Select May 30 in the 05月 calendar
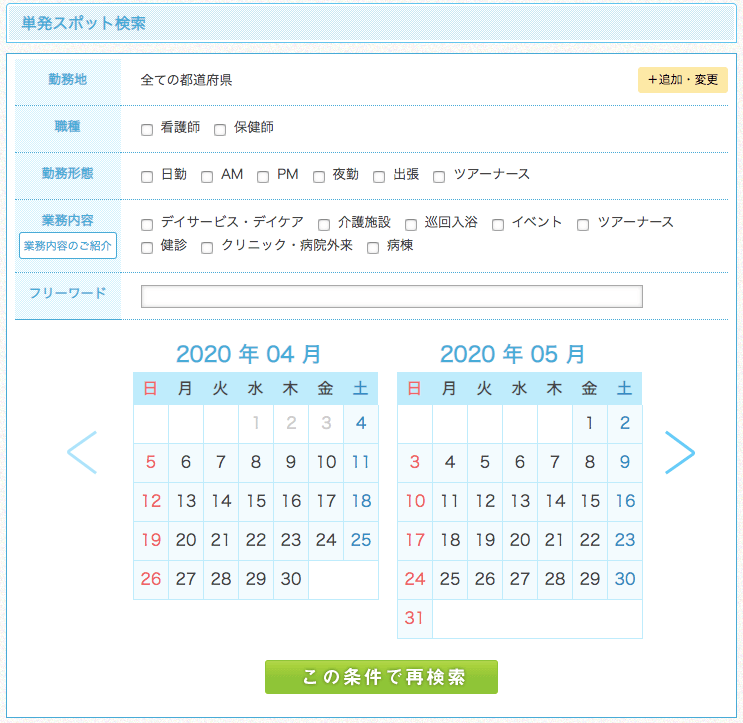This screenshot has width=743, height=723. pos(625,579)
